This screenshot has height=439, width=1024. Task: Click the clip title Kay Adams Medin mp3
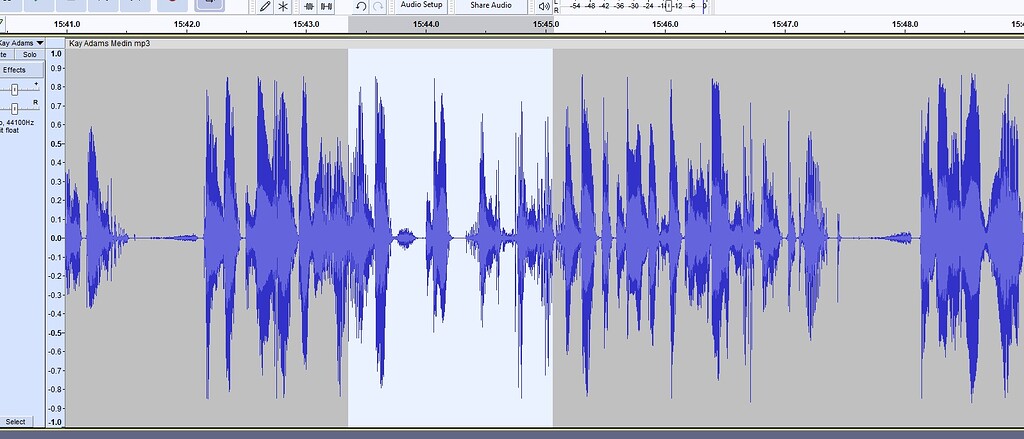coord(109,43)
